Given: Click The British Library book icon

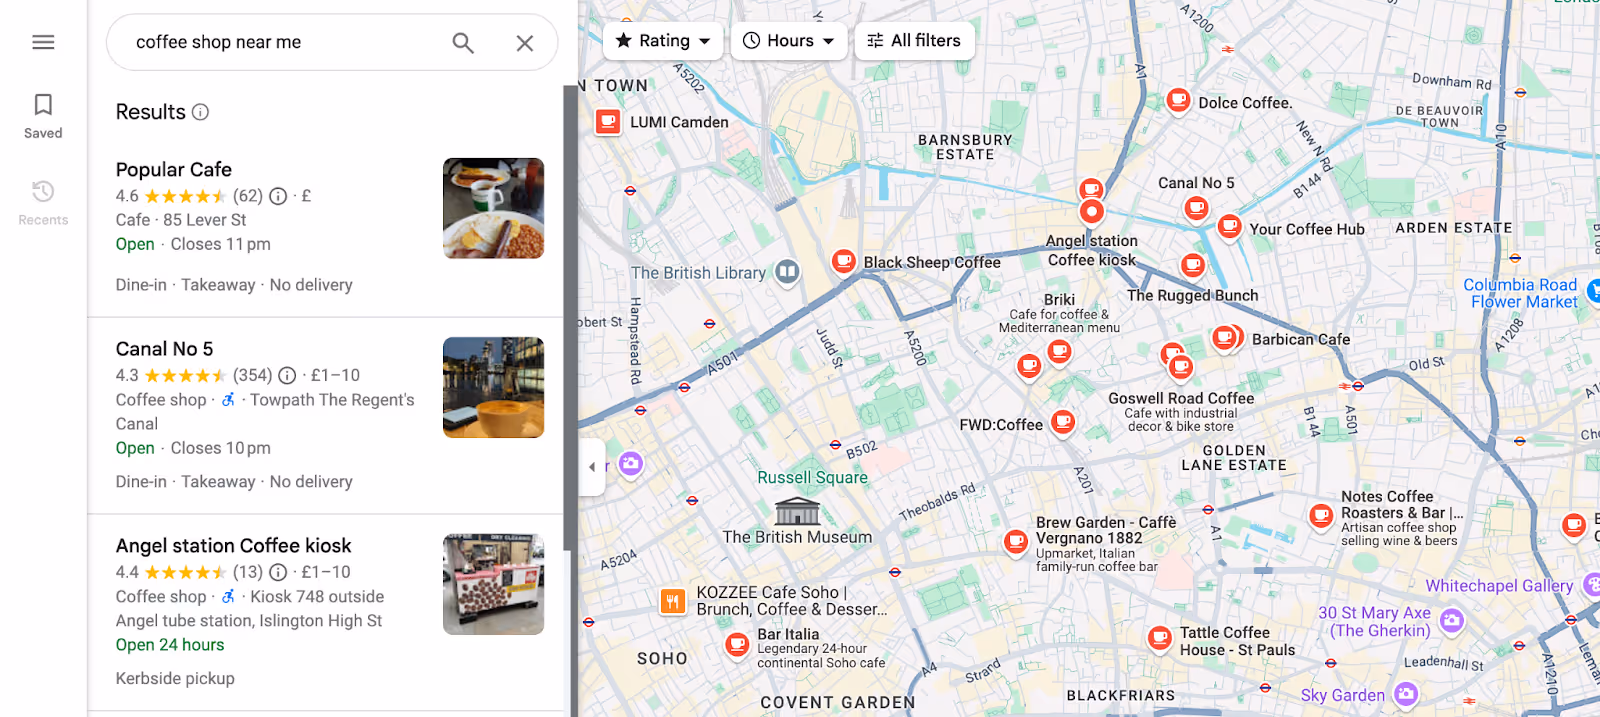Looking at the screenshot, I should tap(788, 271).
